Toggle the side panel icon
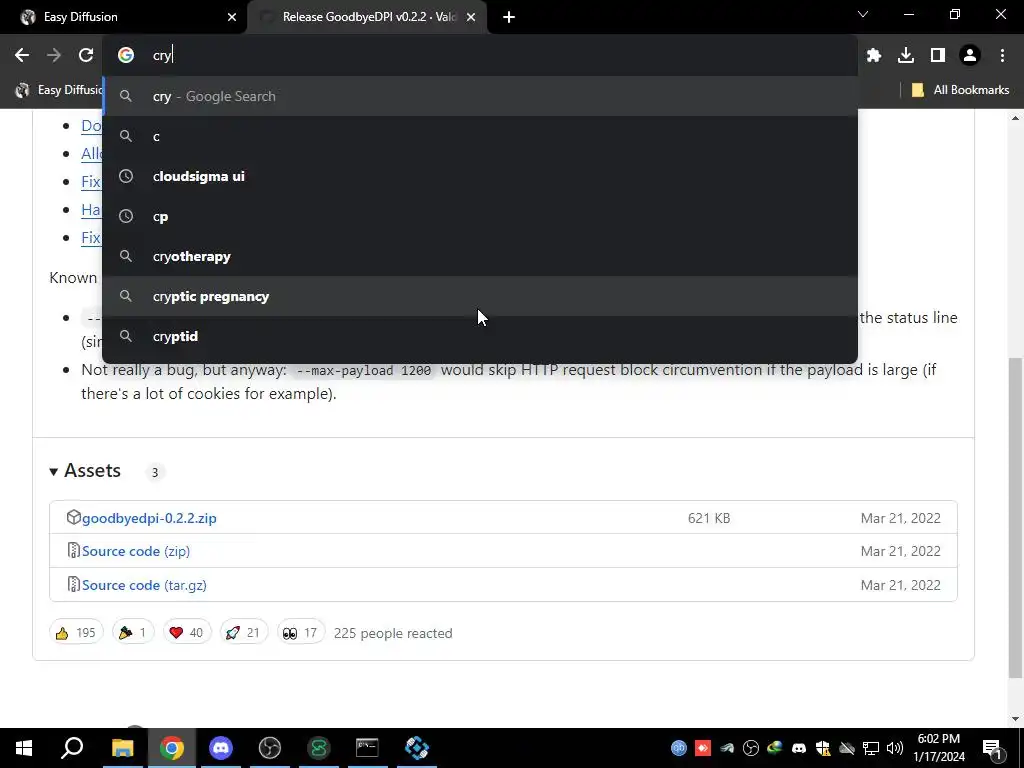Screen dimensions: 1024x768 938,56
